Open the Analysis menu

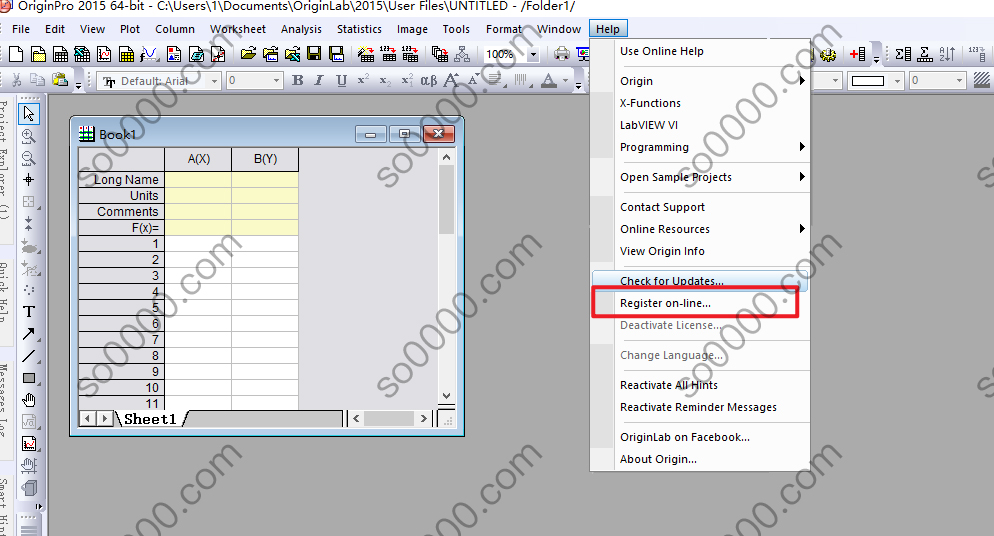click(301, 29)
